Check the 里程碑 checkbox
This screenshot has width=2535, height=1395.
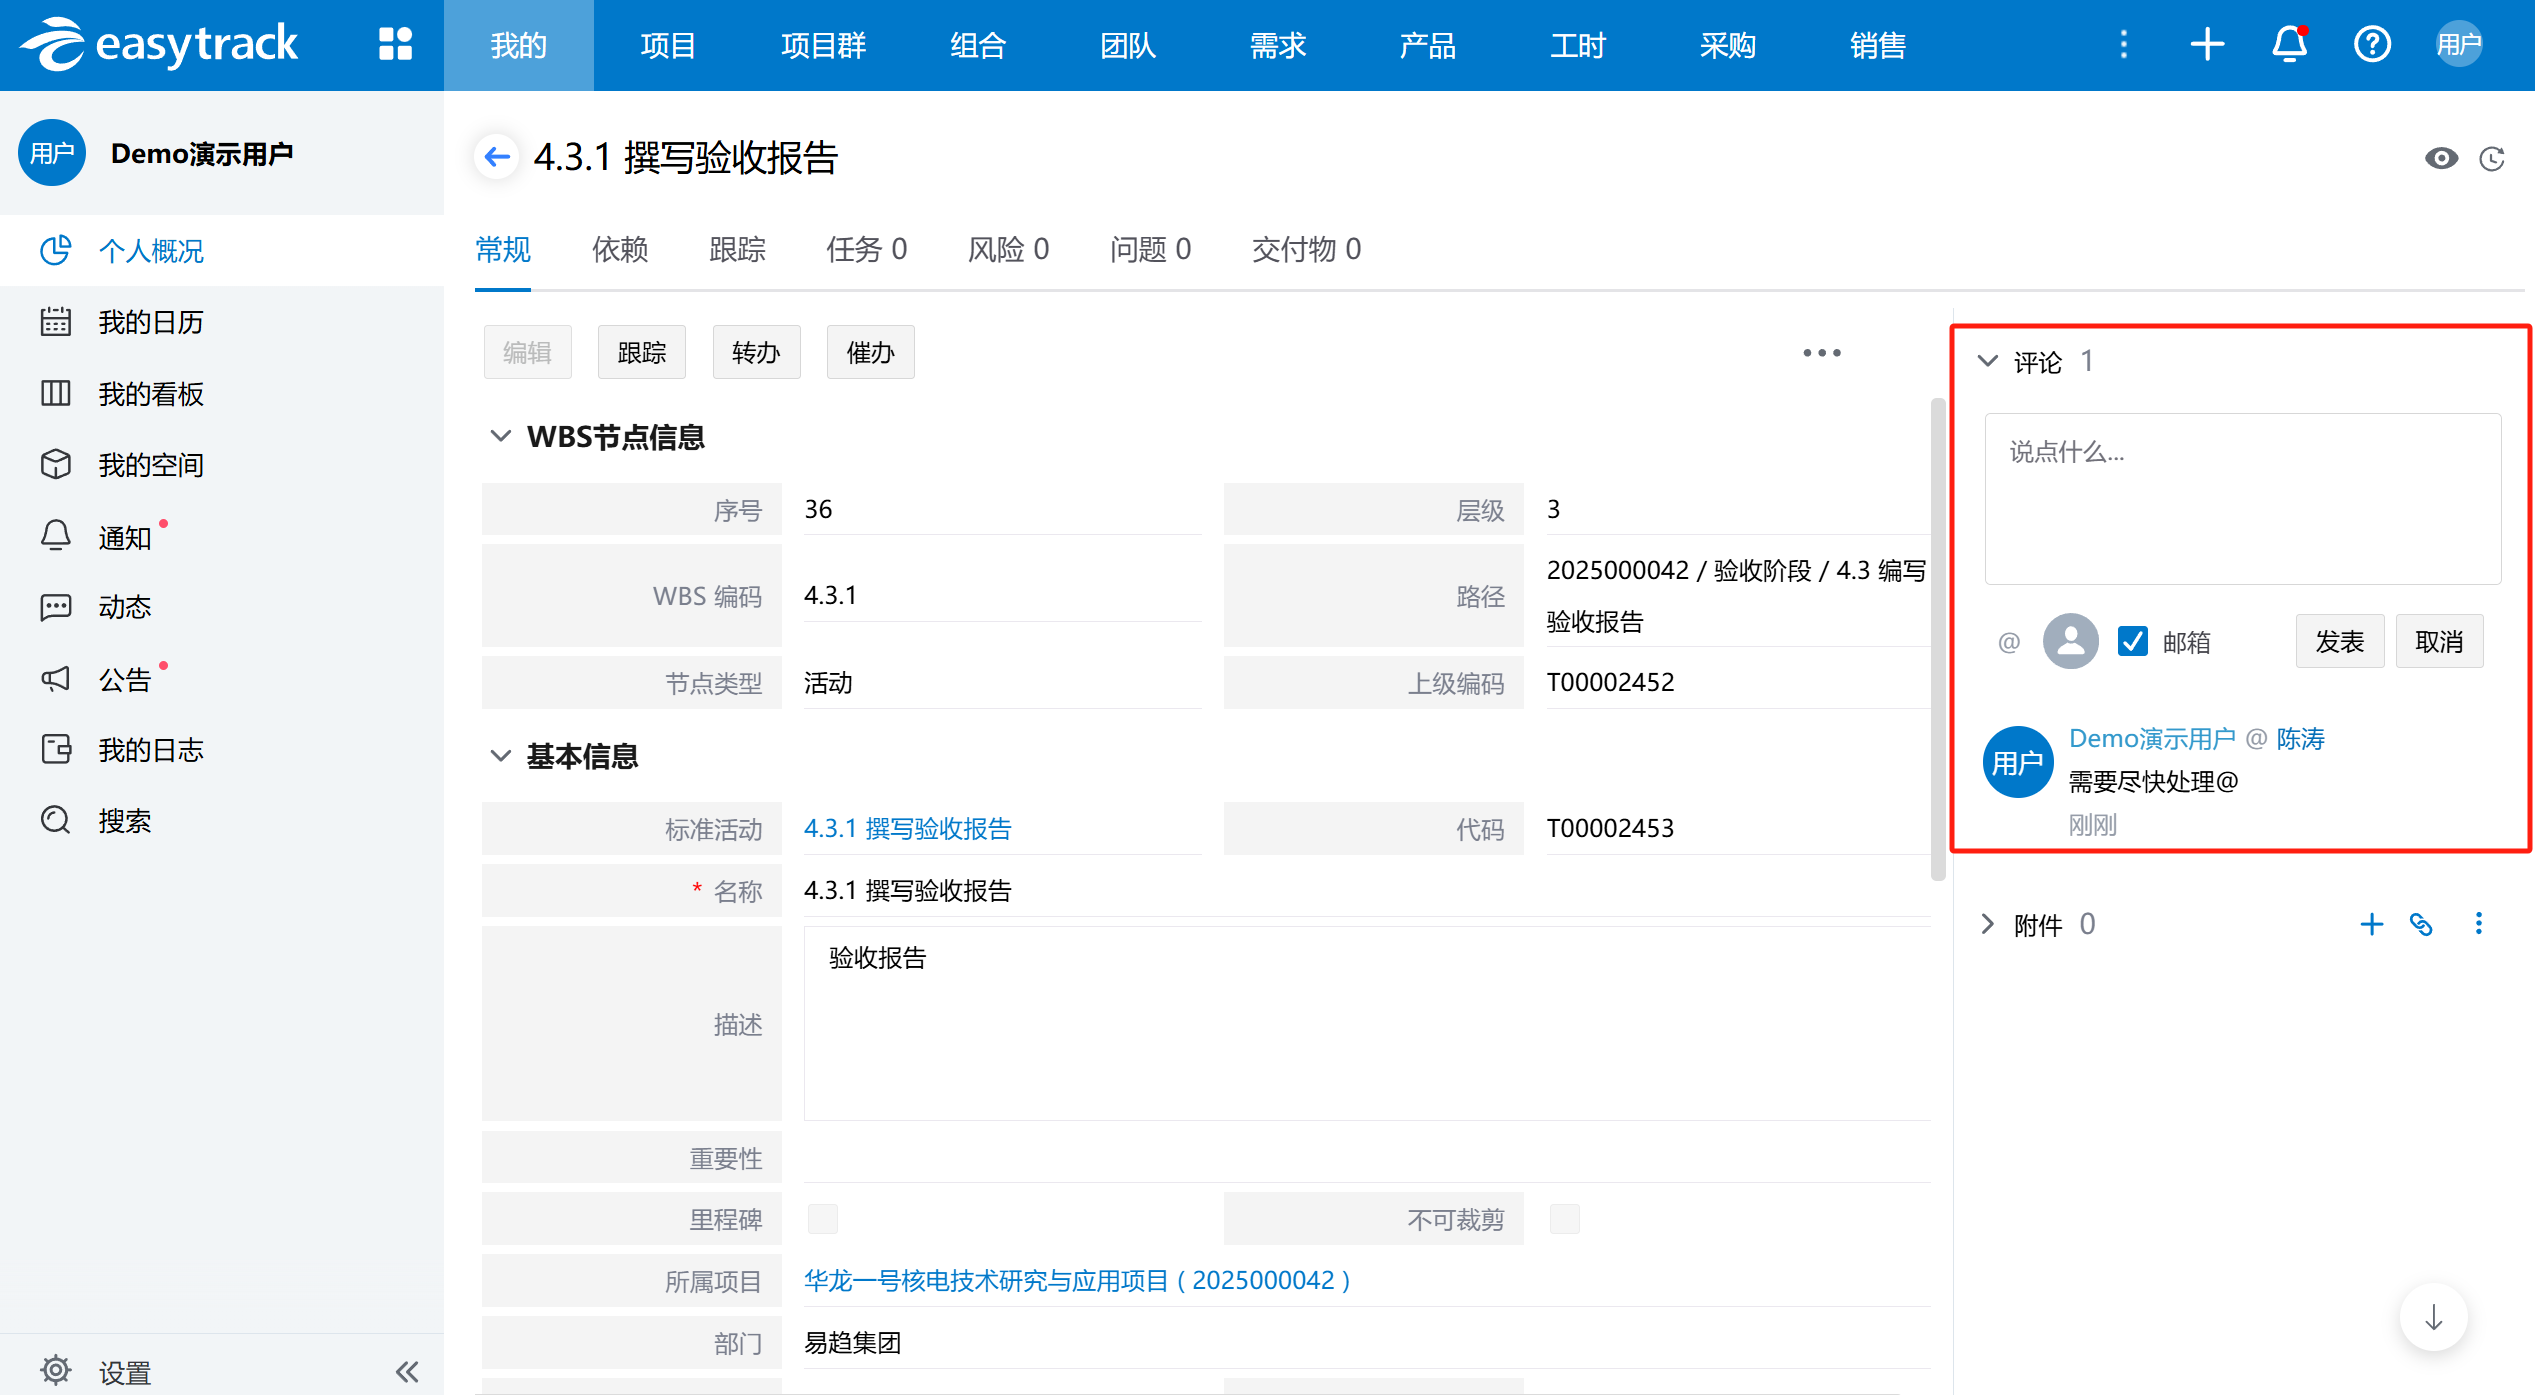pyautogui.click(x=822, y=1219)
